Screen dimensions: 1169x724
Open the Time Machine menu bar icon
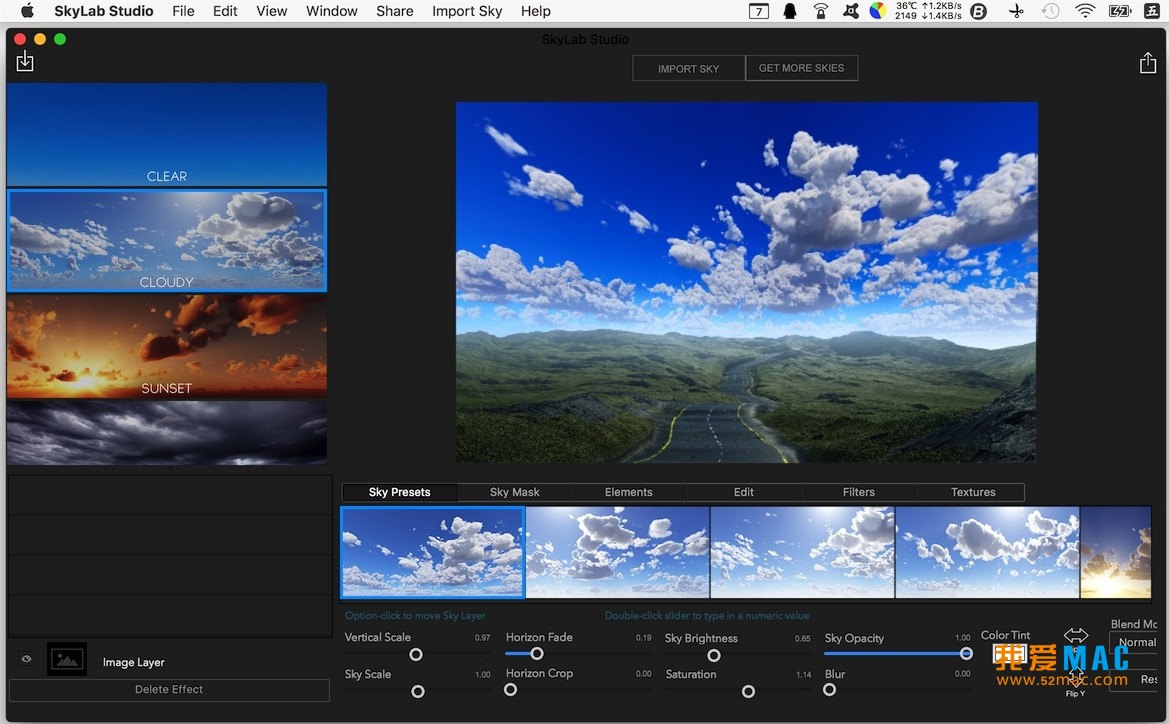click(x=1050, y=10)
